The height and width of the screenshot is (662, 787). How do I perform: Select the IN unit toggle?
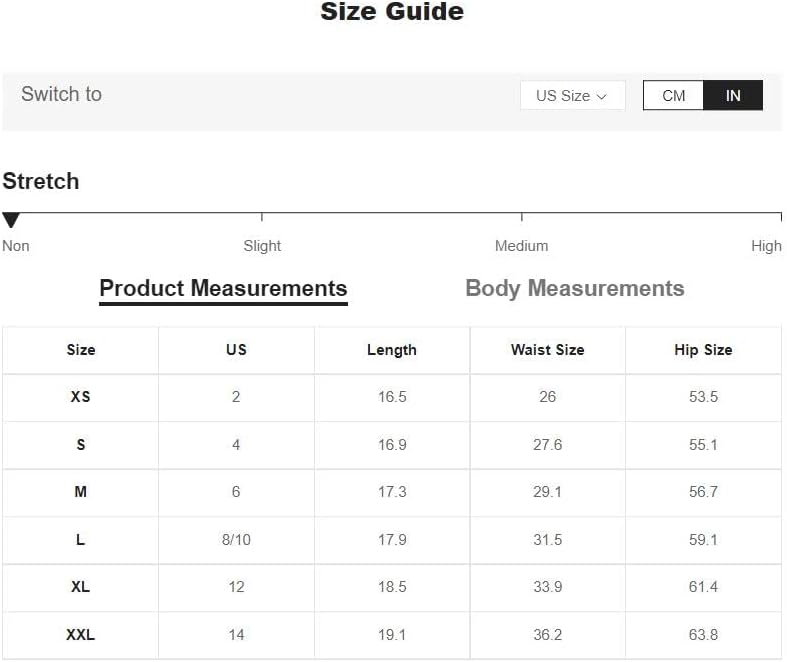click(733, 95)
